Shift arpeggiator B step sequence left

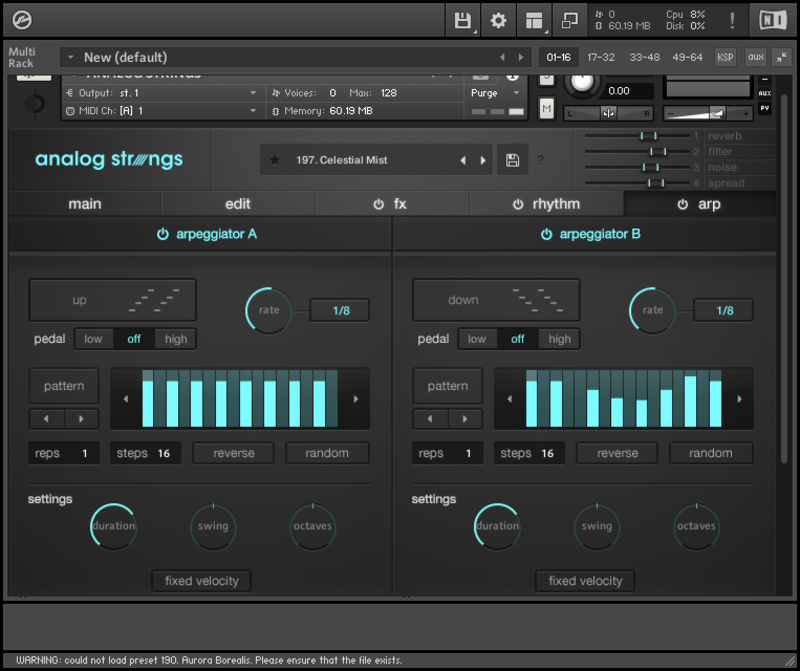509,399
